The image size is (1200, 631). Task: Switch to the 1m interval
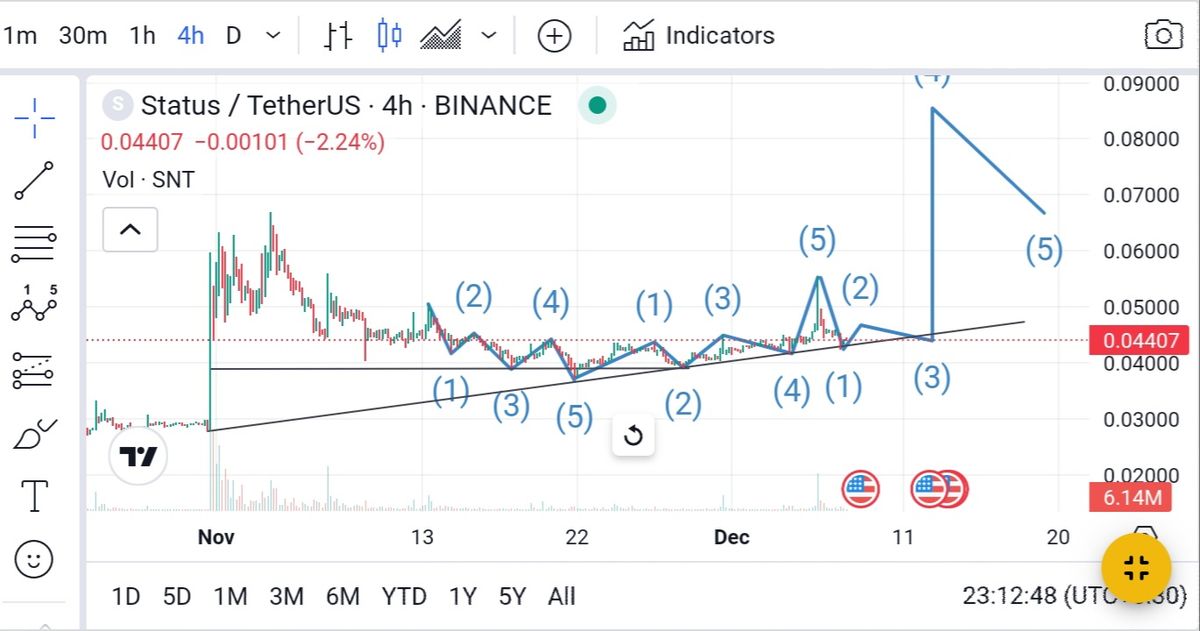(x=19, y=36)
